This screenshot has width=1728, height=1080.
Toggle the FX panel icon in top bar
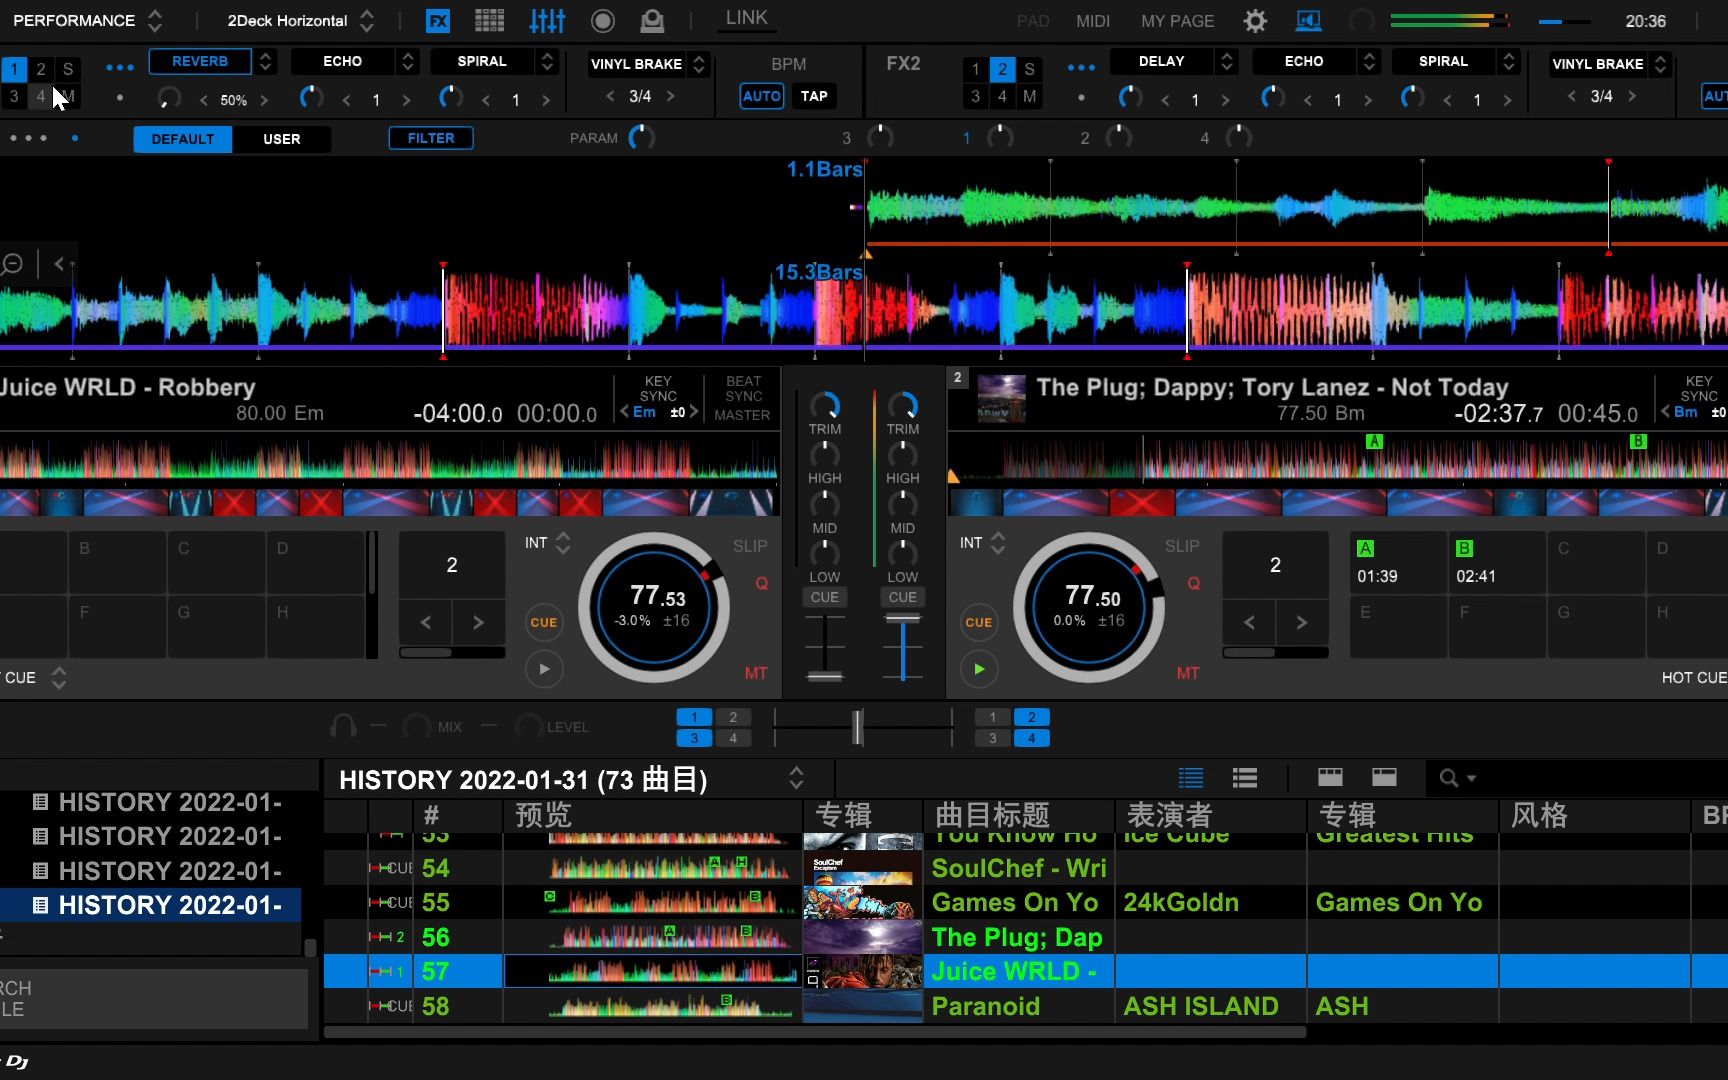(437, 20)
